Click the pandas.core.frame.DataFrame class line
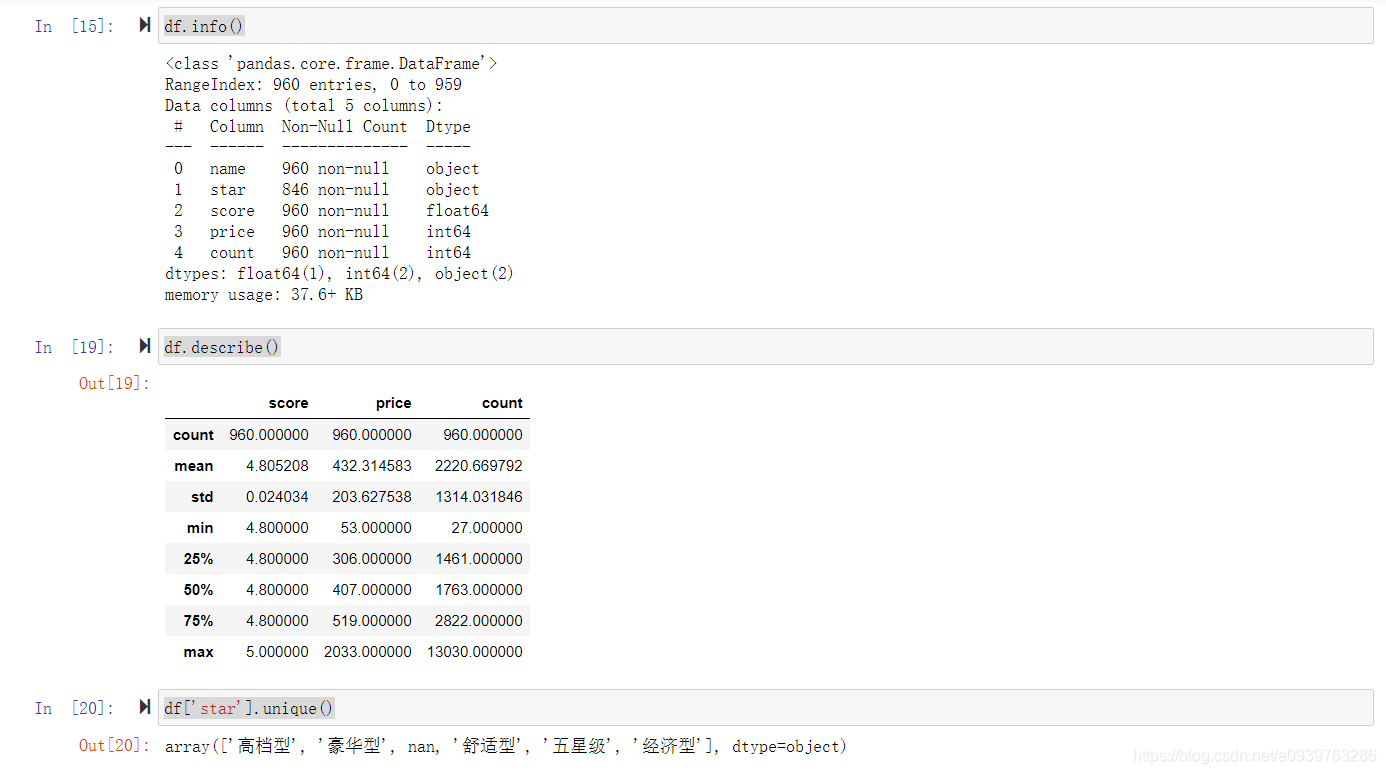The image size is (1386, 774). tap(331, 64)
